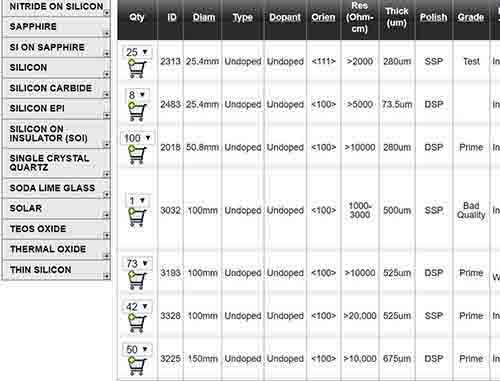Click cart icon for wafer 3328

click(137, 323)
